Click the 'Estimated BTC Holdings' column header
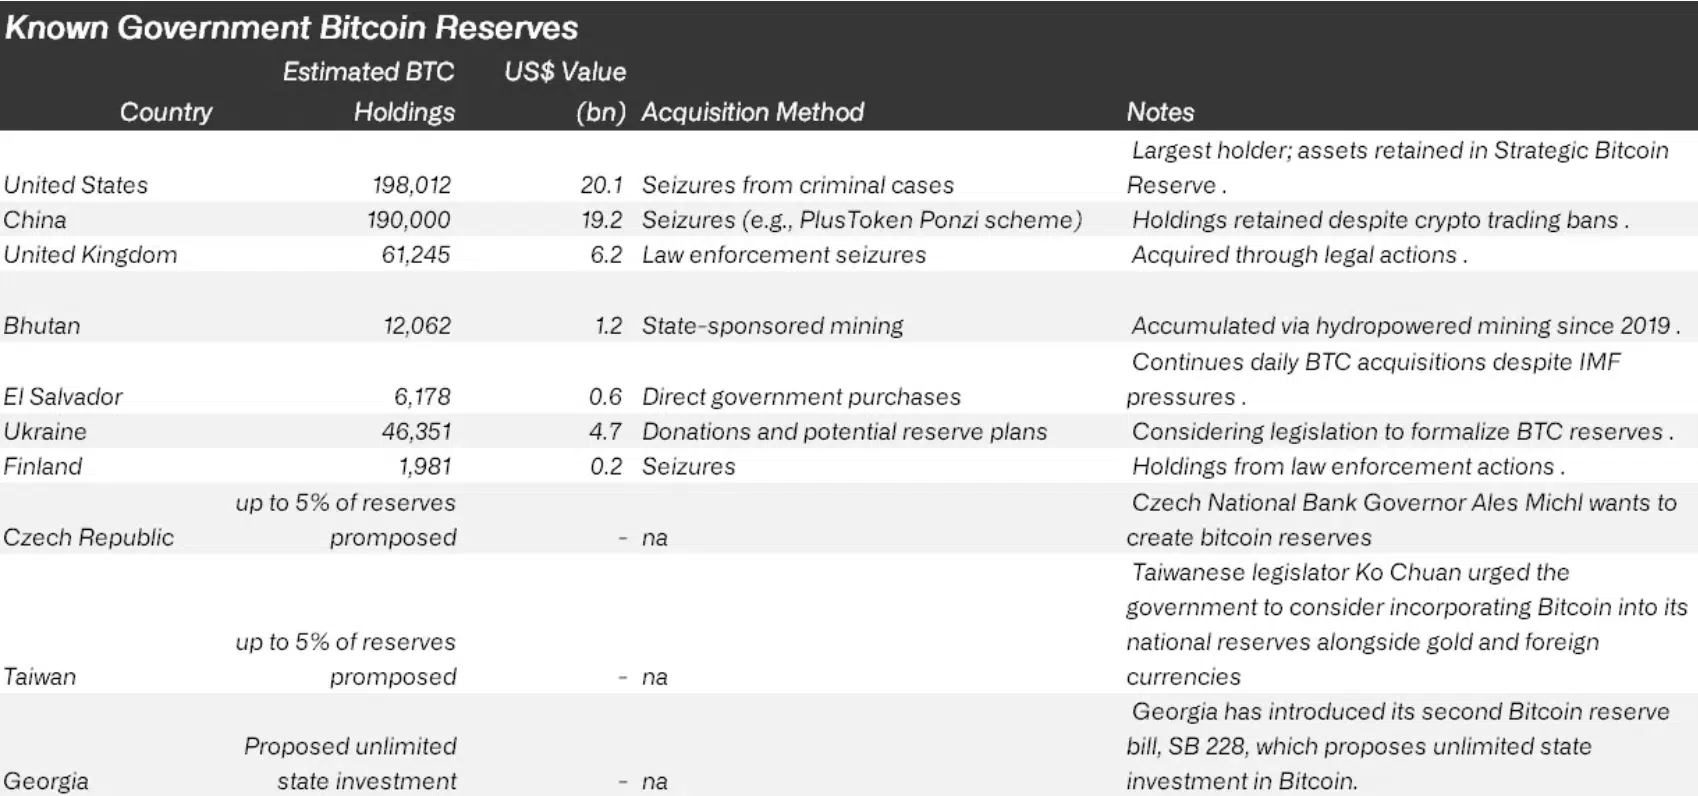This screenshot has height=796, width=1698. point(369,92)
